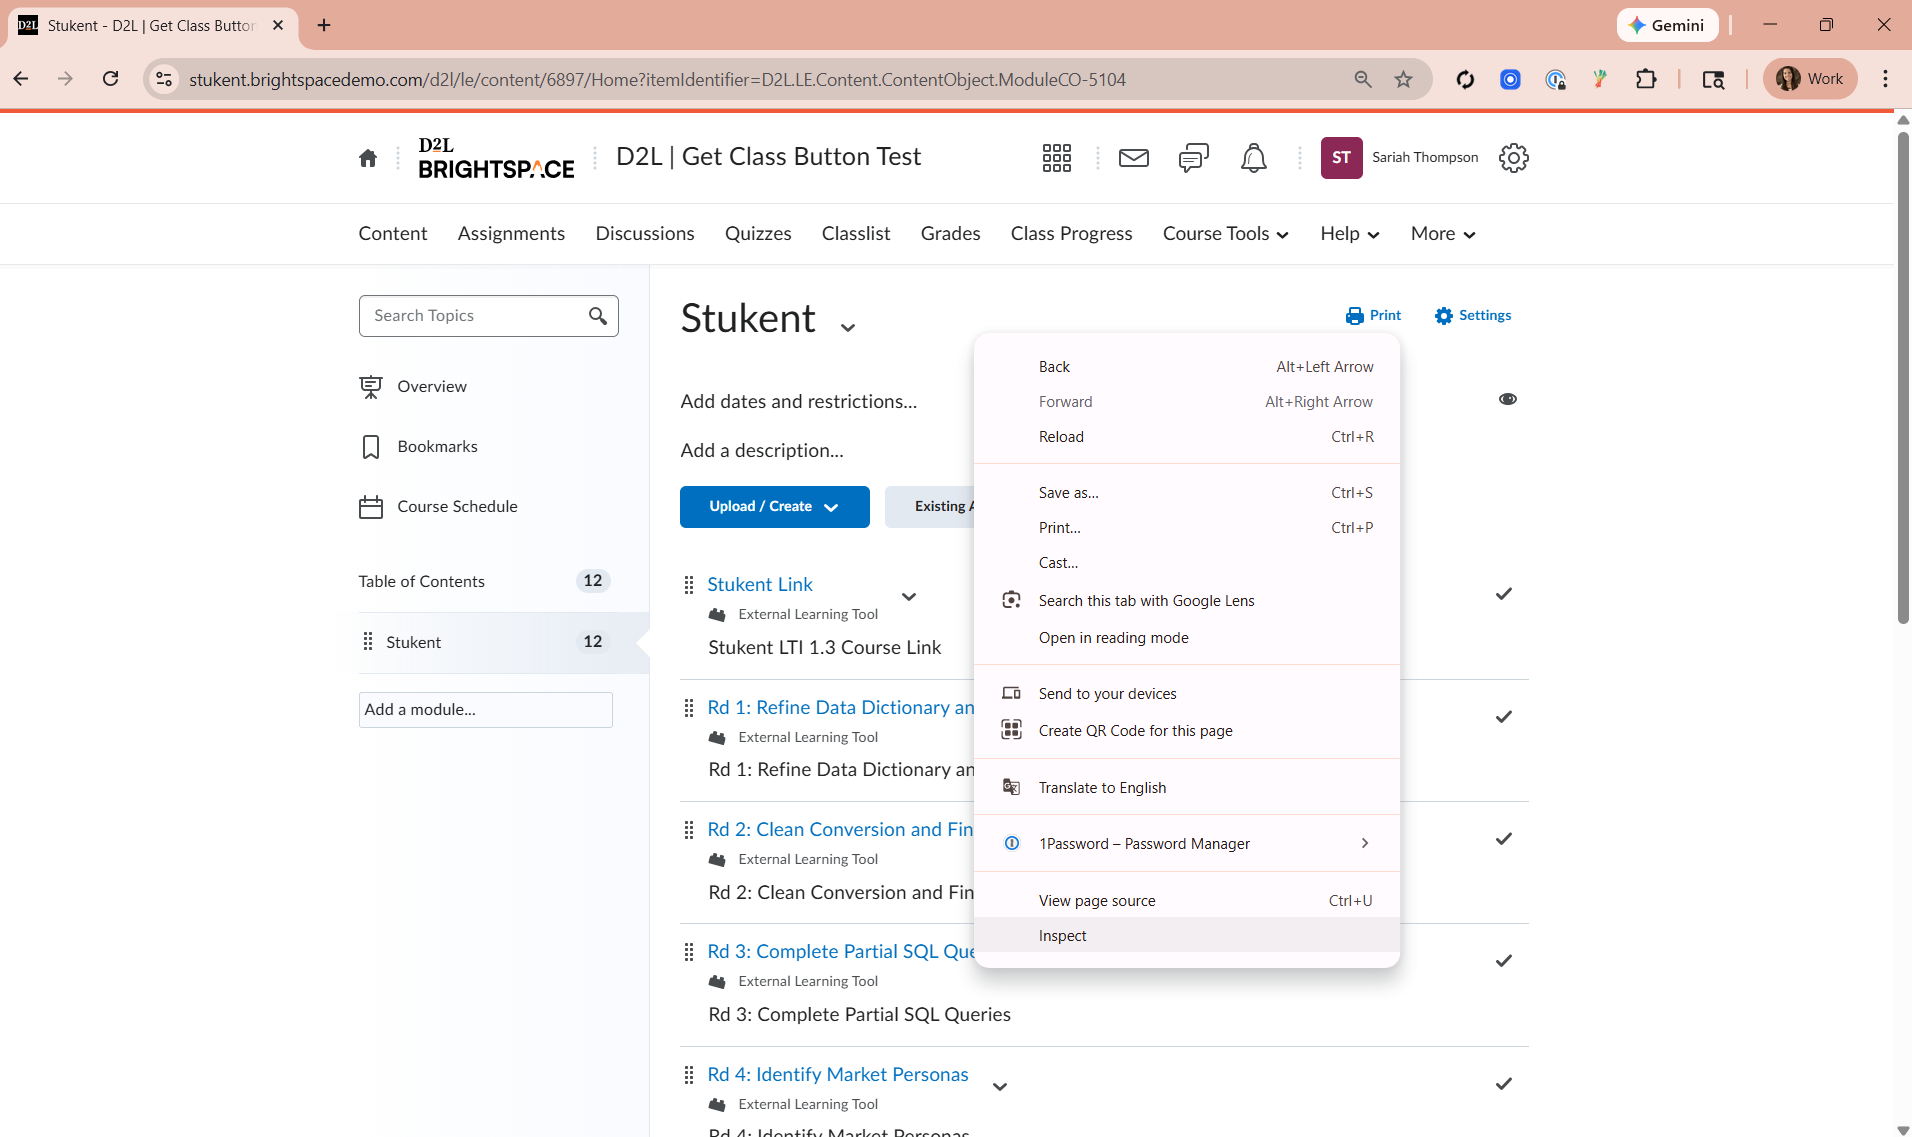Open the Rd 4: Identify Market Personas link
This screenshot has width=1912, height=1137.
(837, 1074)
